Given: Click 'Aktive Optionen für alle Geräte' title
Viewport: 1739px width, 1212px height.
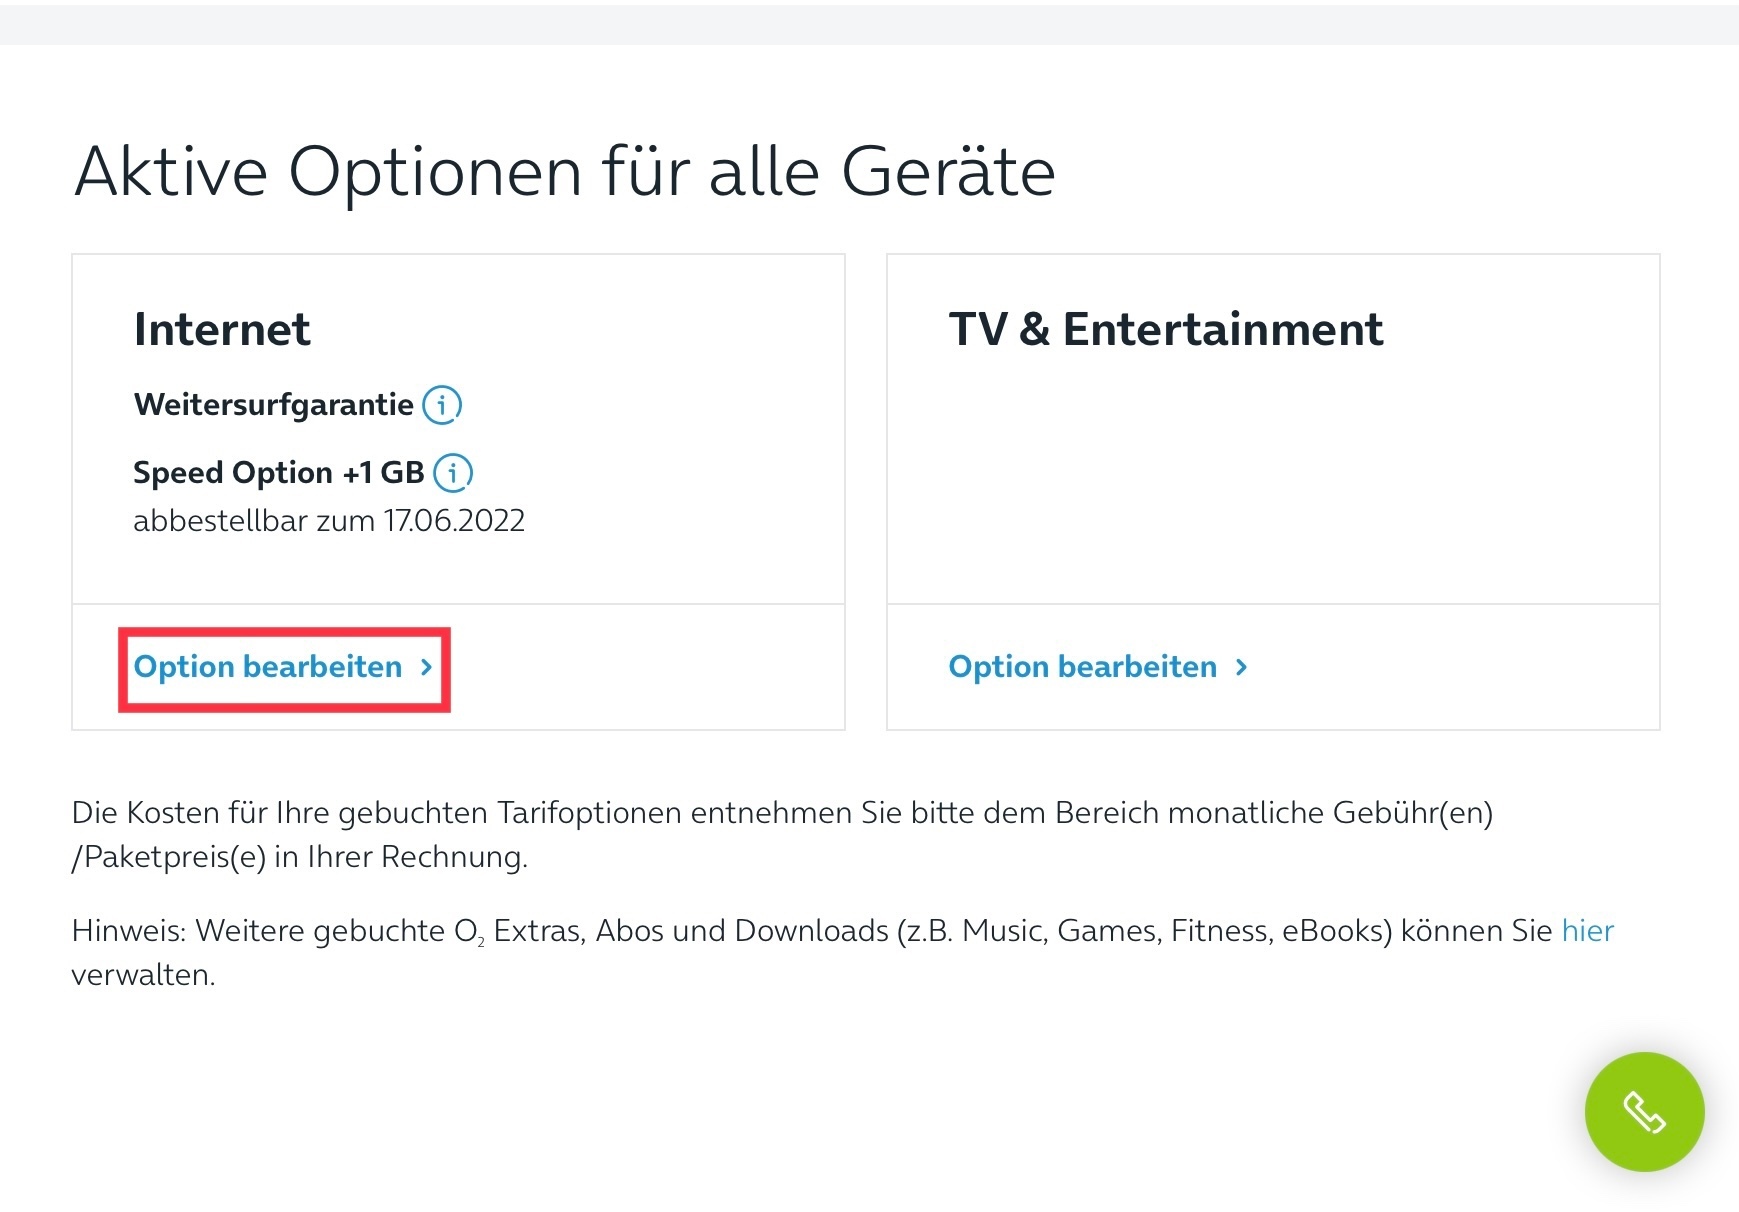Looking at the screenshot, I should pyautogui.click(x=565, y=172).
